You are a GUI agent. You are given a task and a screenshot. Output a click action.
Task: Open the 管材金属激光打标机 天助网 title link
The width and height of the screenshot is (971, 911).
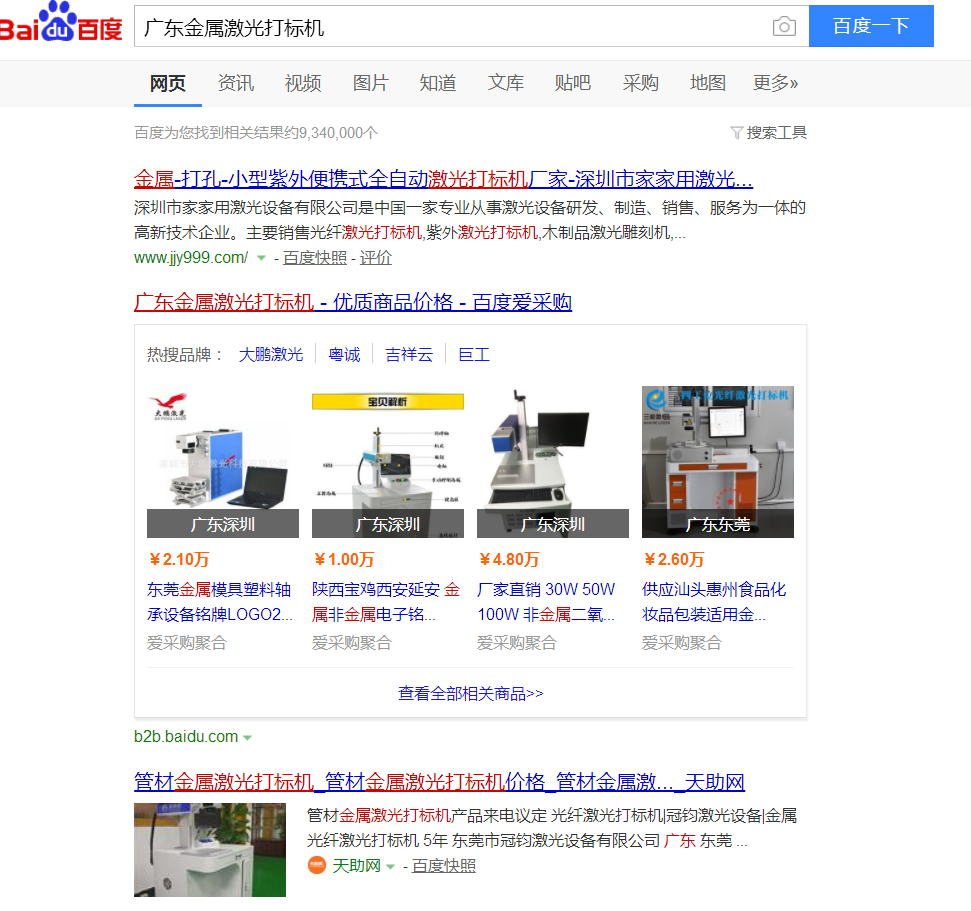(440, 782)
